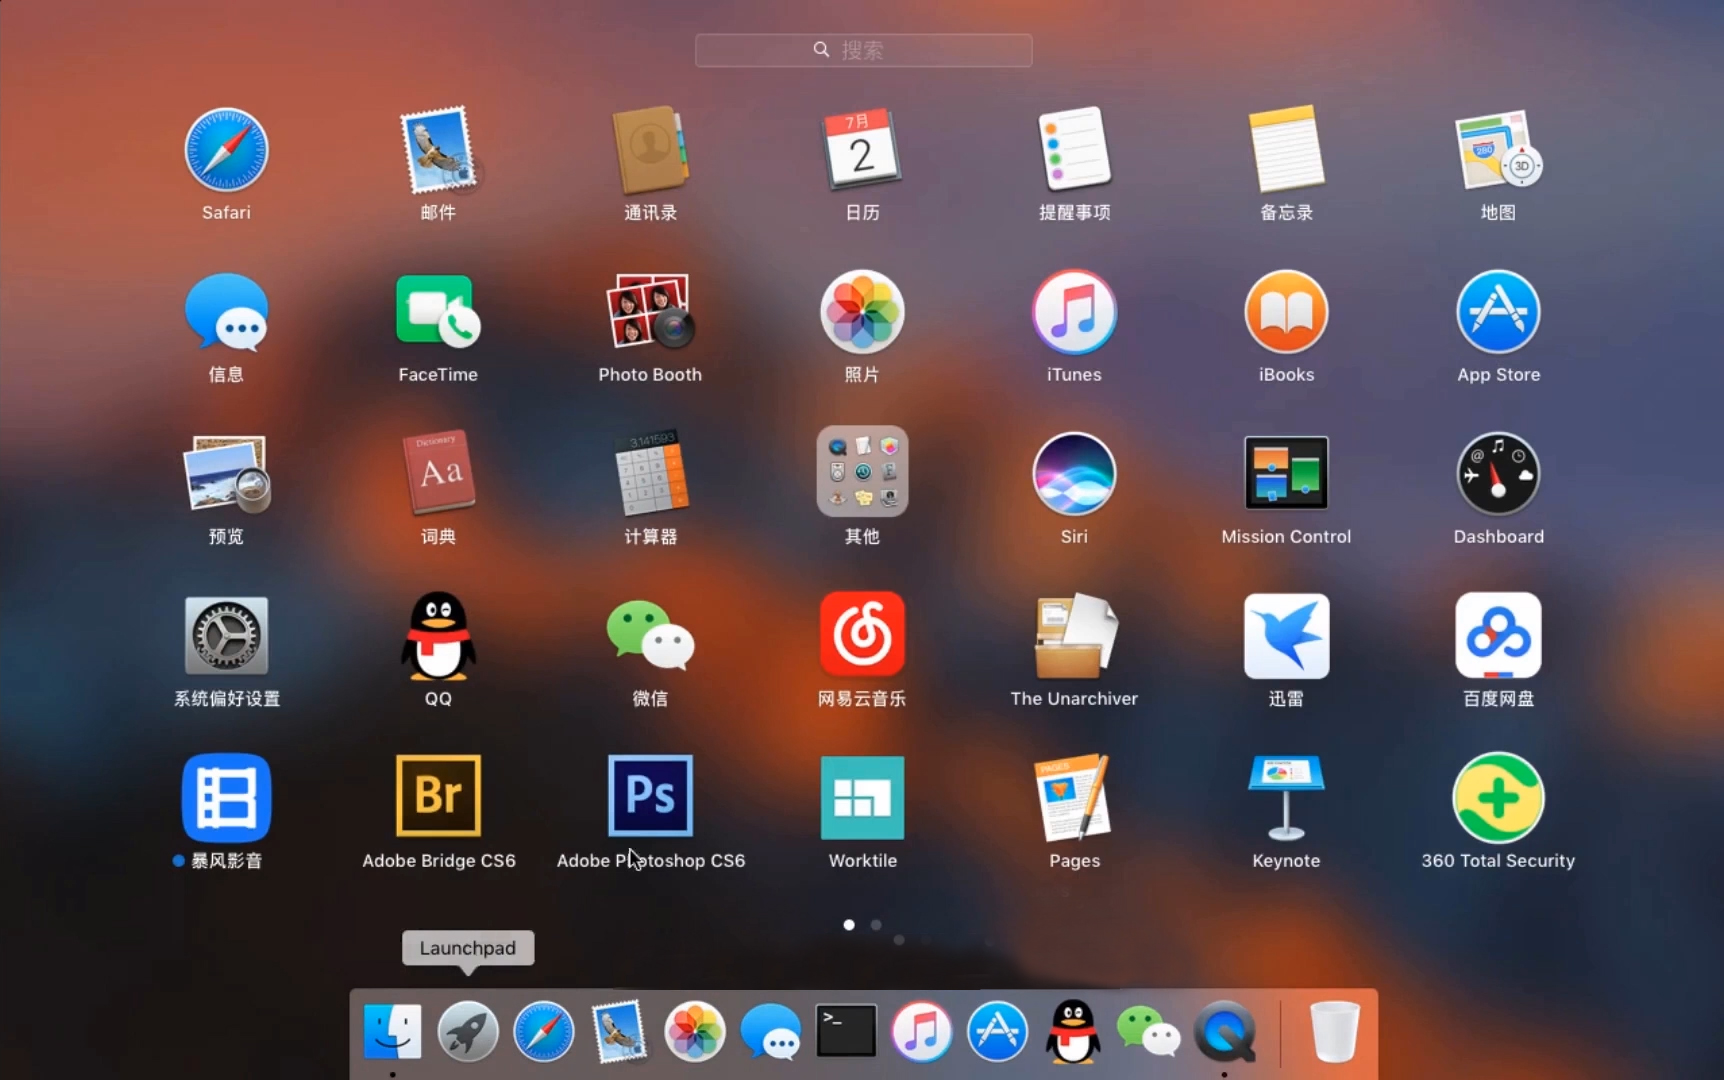Image resolution: width=1724 pixels, height=1080 pixels.
Task: Open Safari from the Dock
Action: [x=544, y=1031]
